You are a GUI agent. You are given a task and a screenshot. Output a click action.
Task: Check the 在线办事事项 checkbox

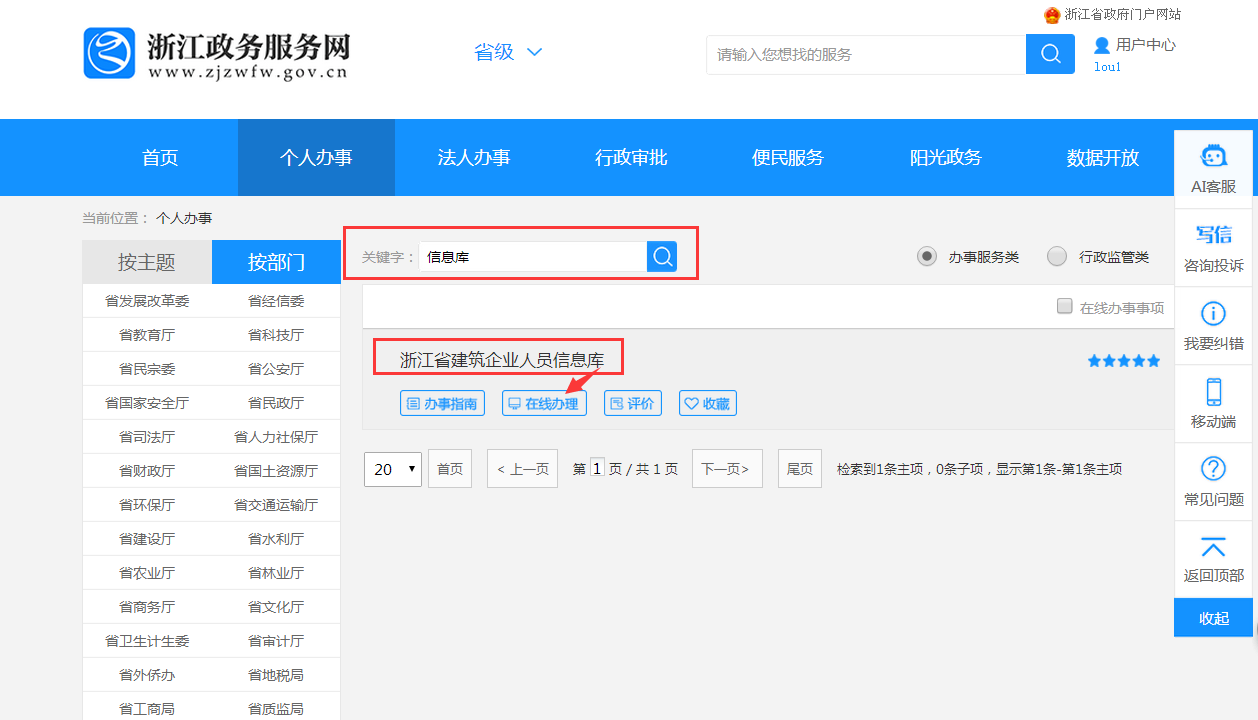[x=1065, y=307]
